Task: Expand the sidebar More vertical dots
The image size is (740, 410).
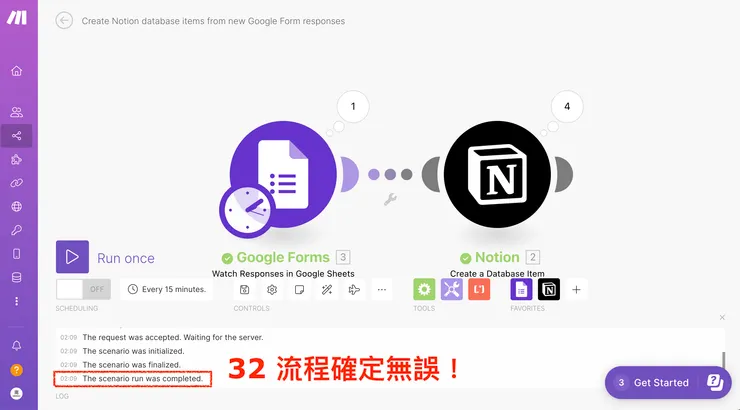Action: [x=17, y=301]
